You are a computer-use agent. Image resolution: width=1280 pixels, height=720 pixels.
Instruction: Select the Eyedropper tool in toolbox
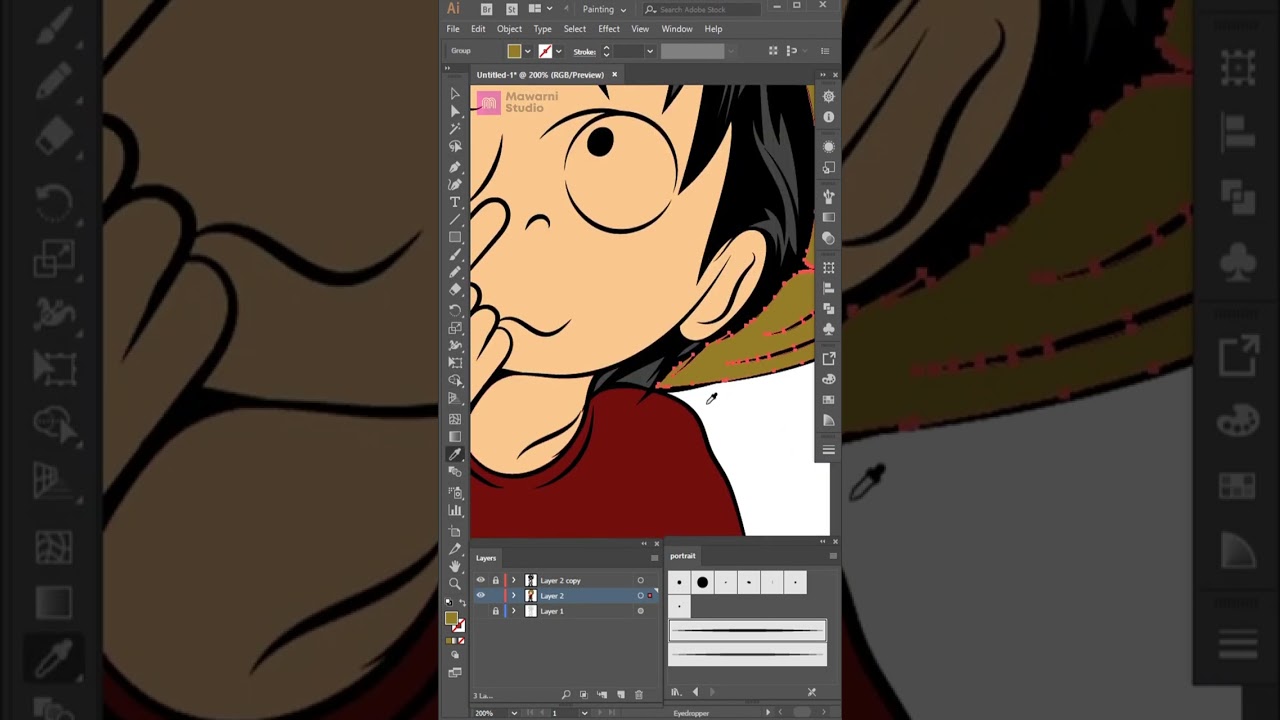click(455, 455)
